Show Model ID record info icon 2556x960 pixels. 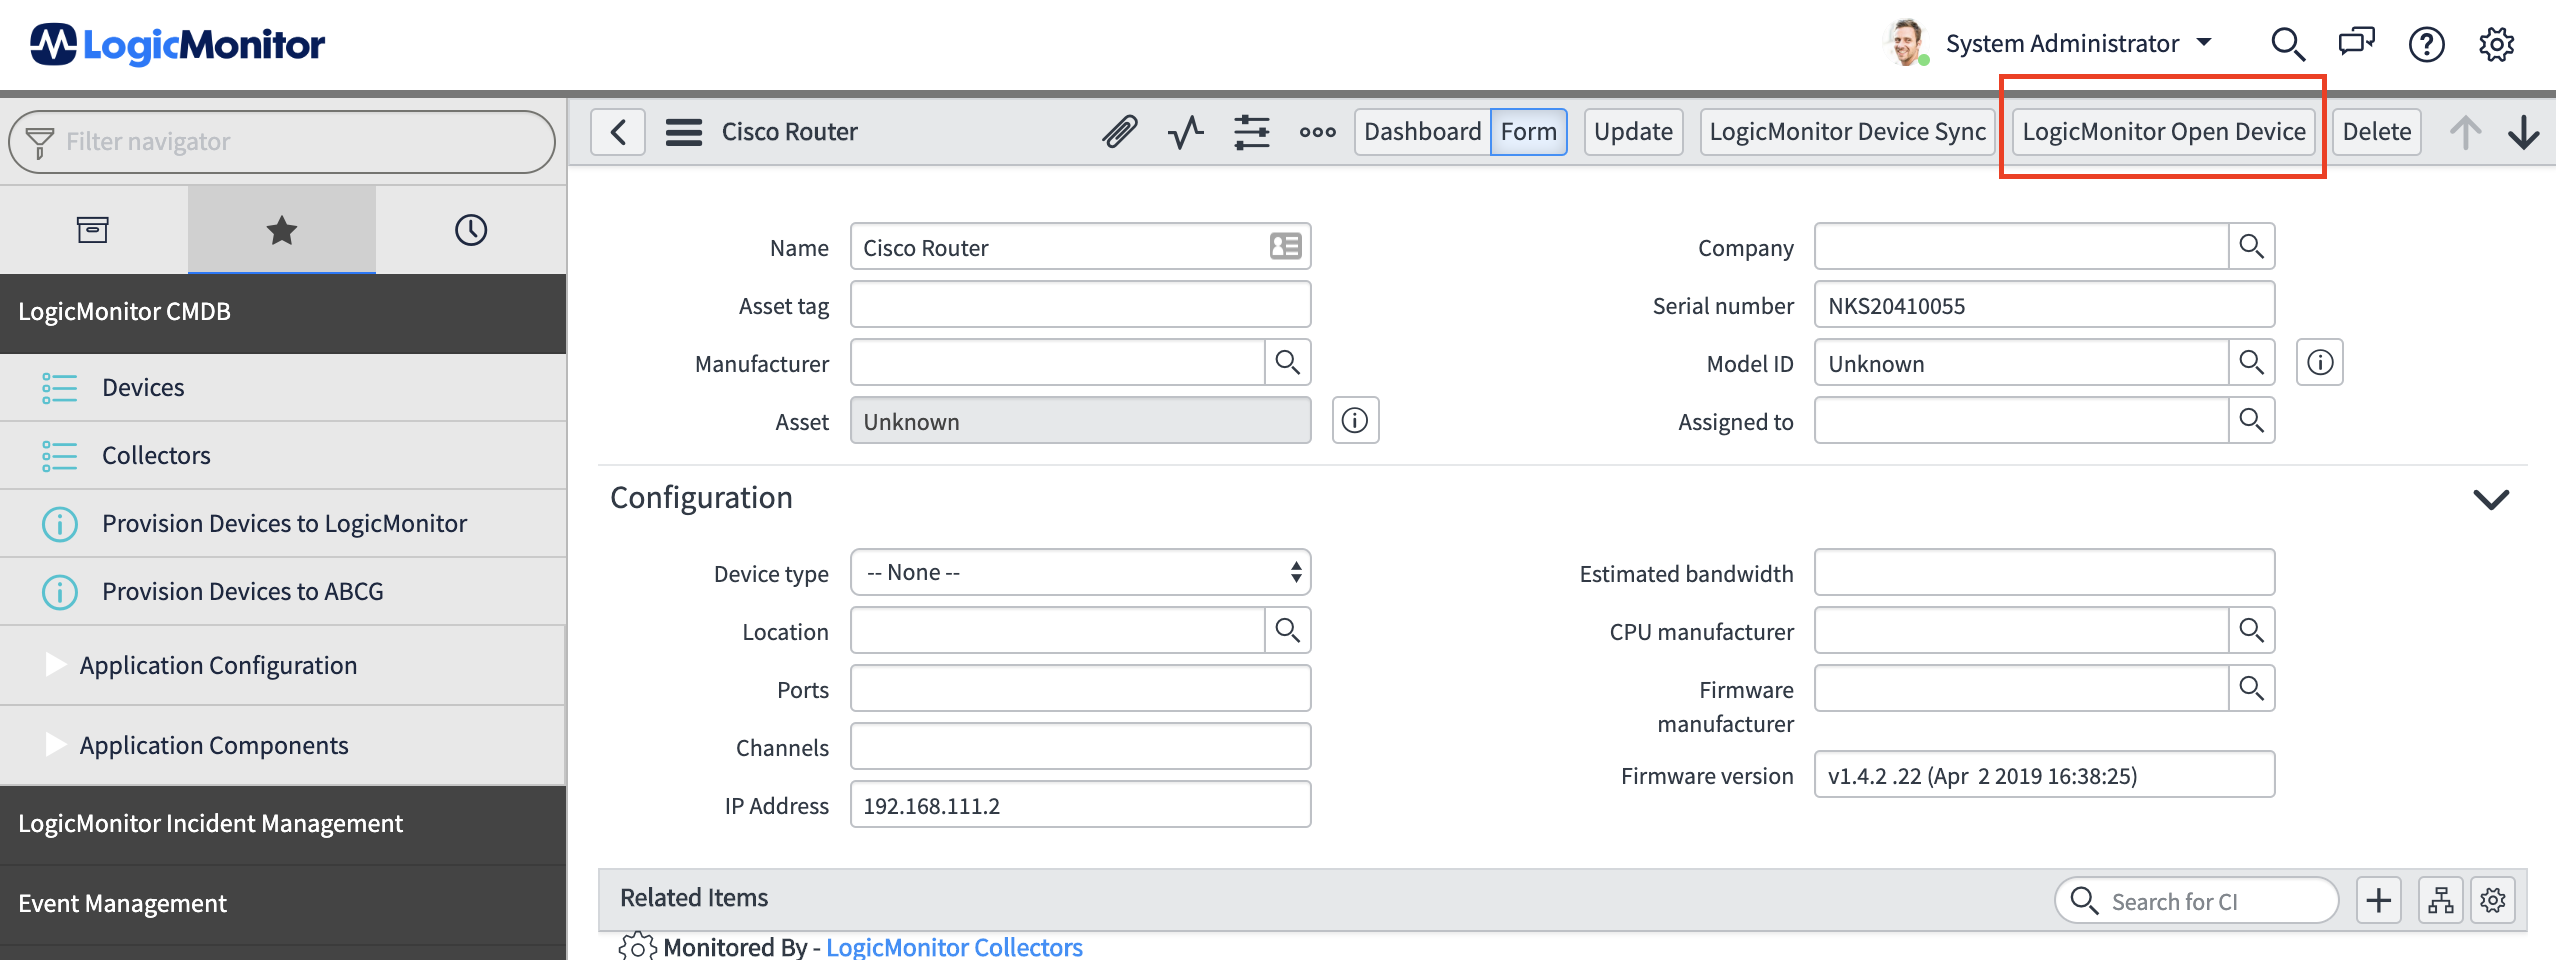click(x=2320, y=362)
